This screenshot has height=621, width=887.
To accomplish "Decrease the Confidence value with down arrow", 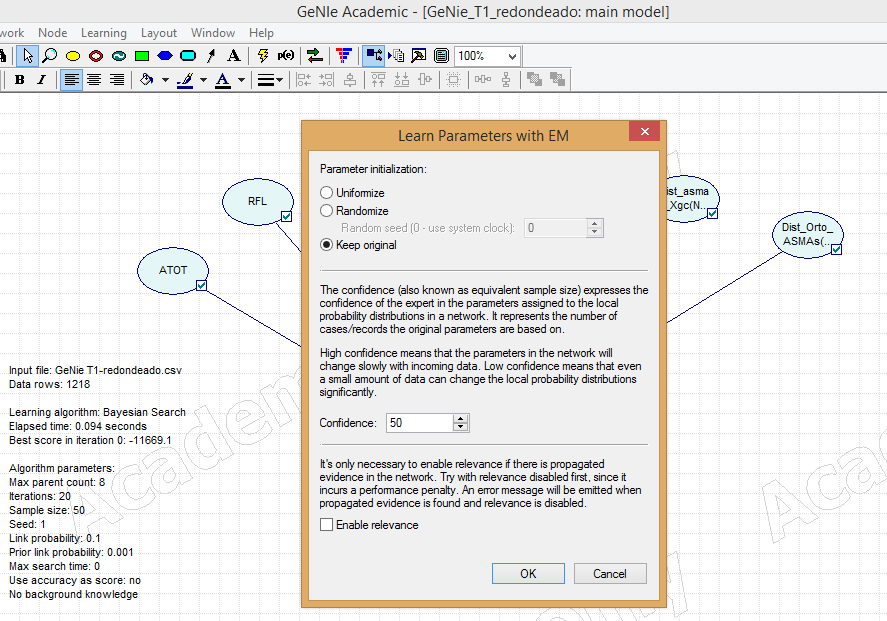I will point(461,427).
